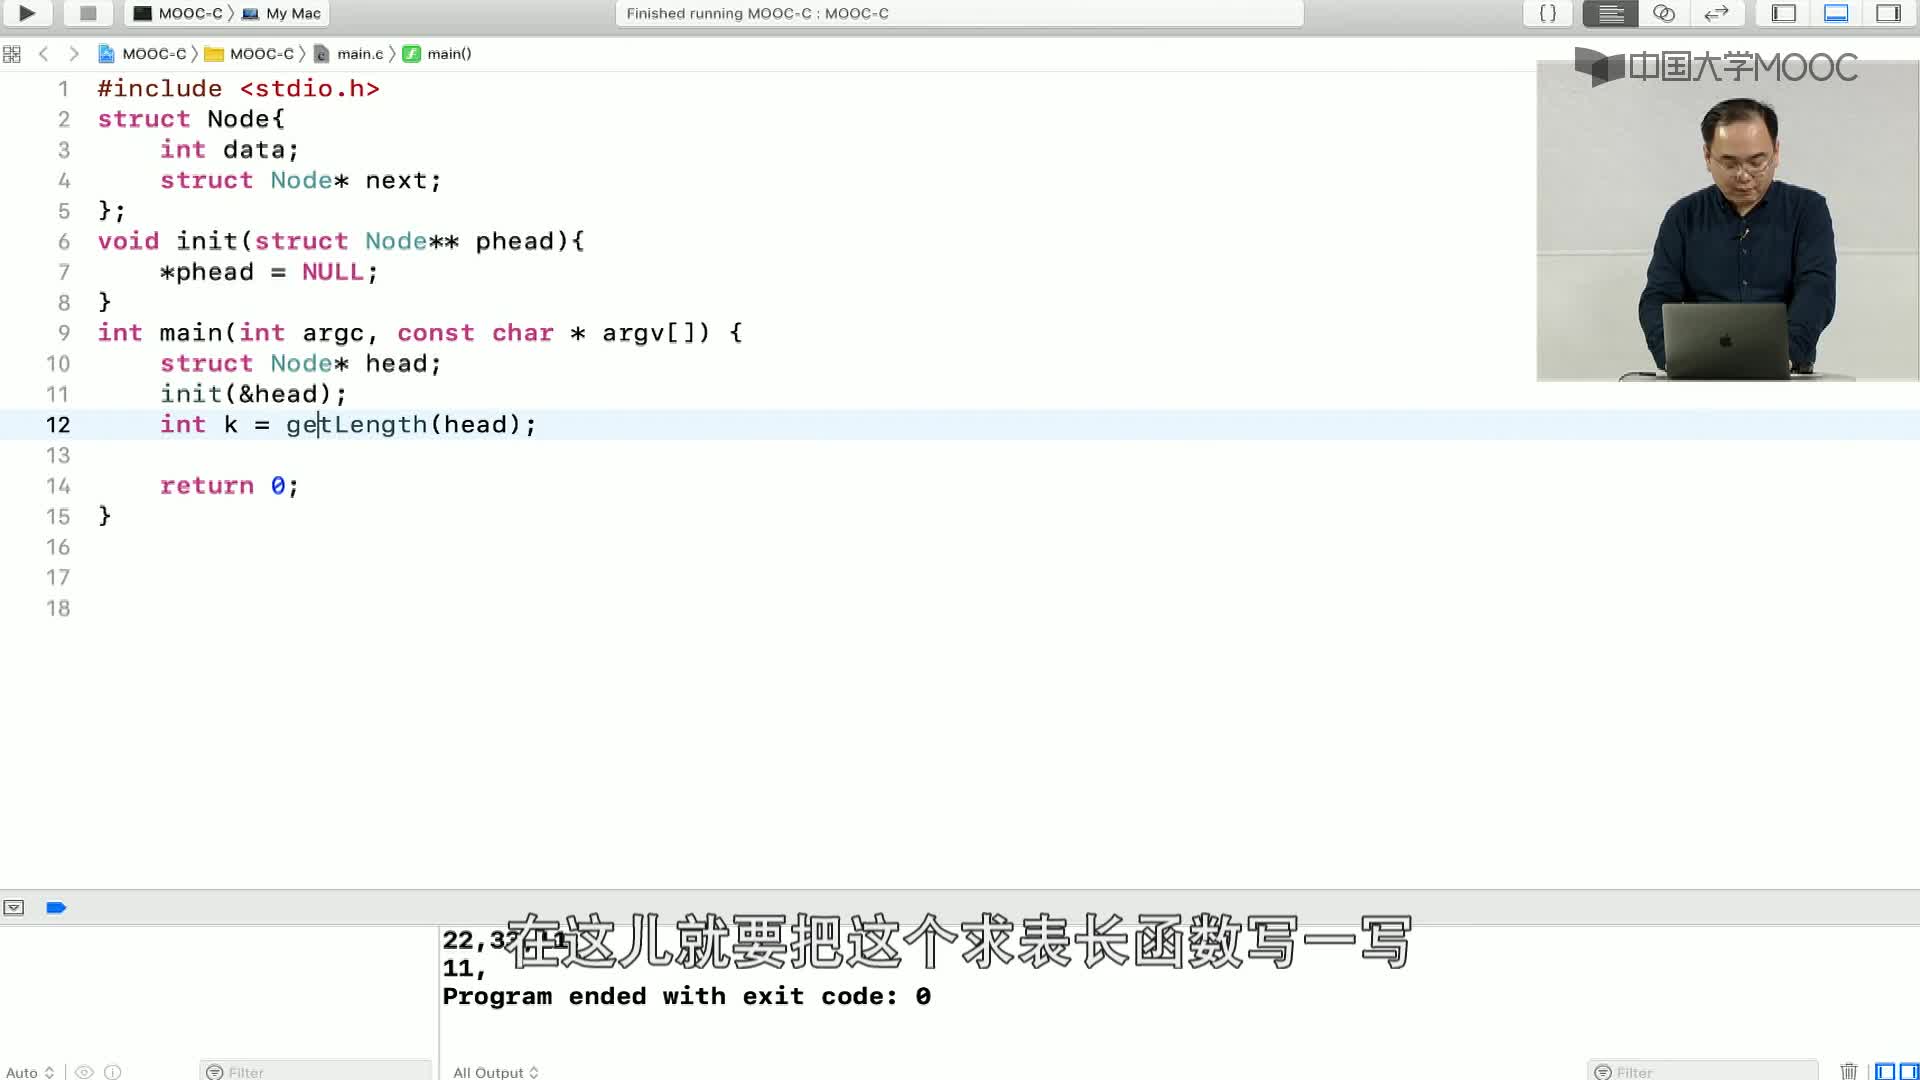Switch to the standard editor
This screenshot has height=1080, width=1920.
click(1610, 13)
